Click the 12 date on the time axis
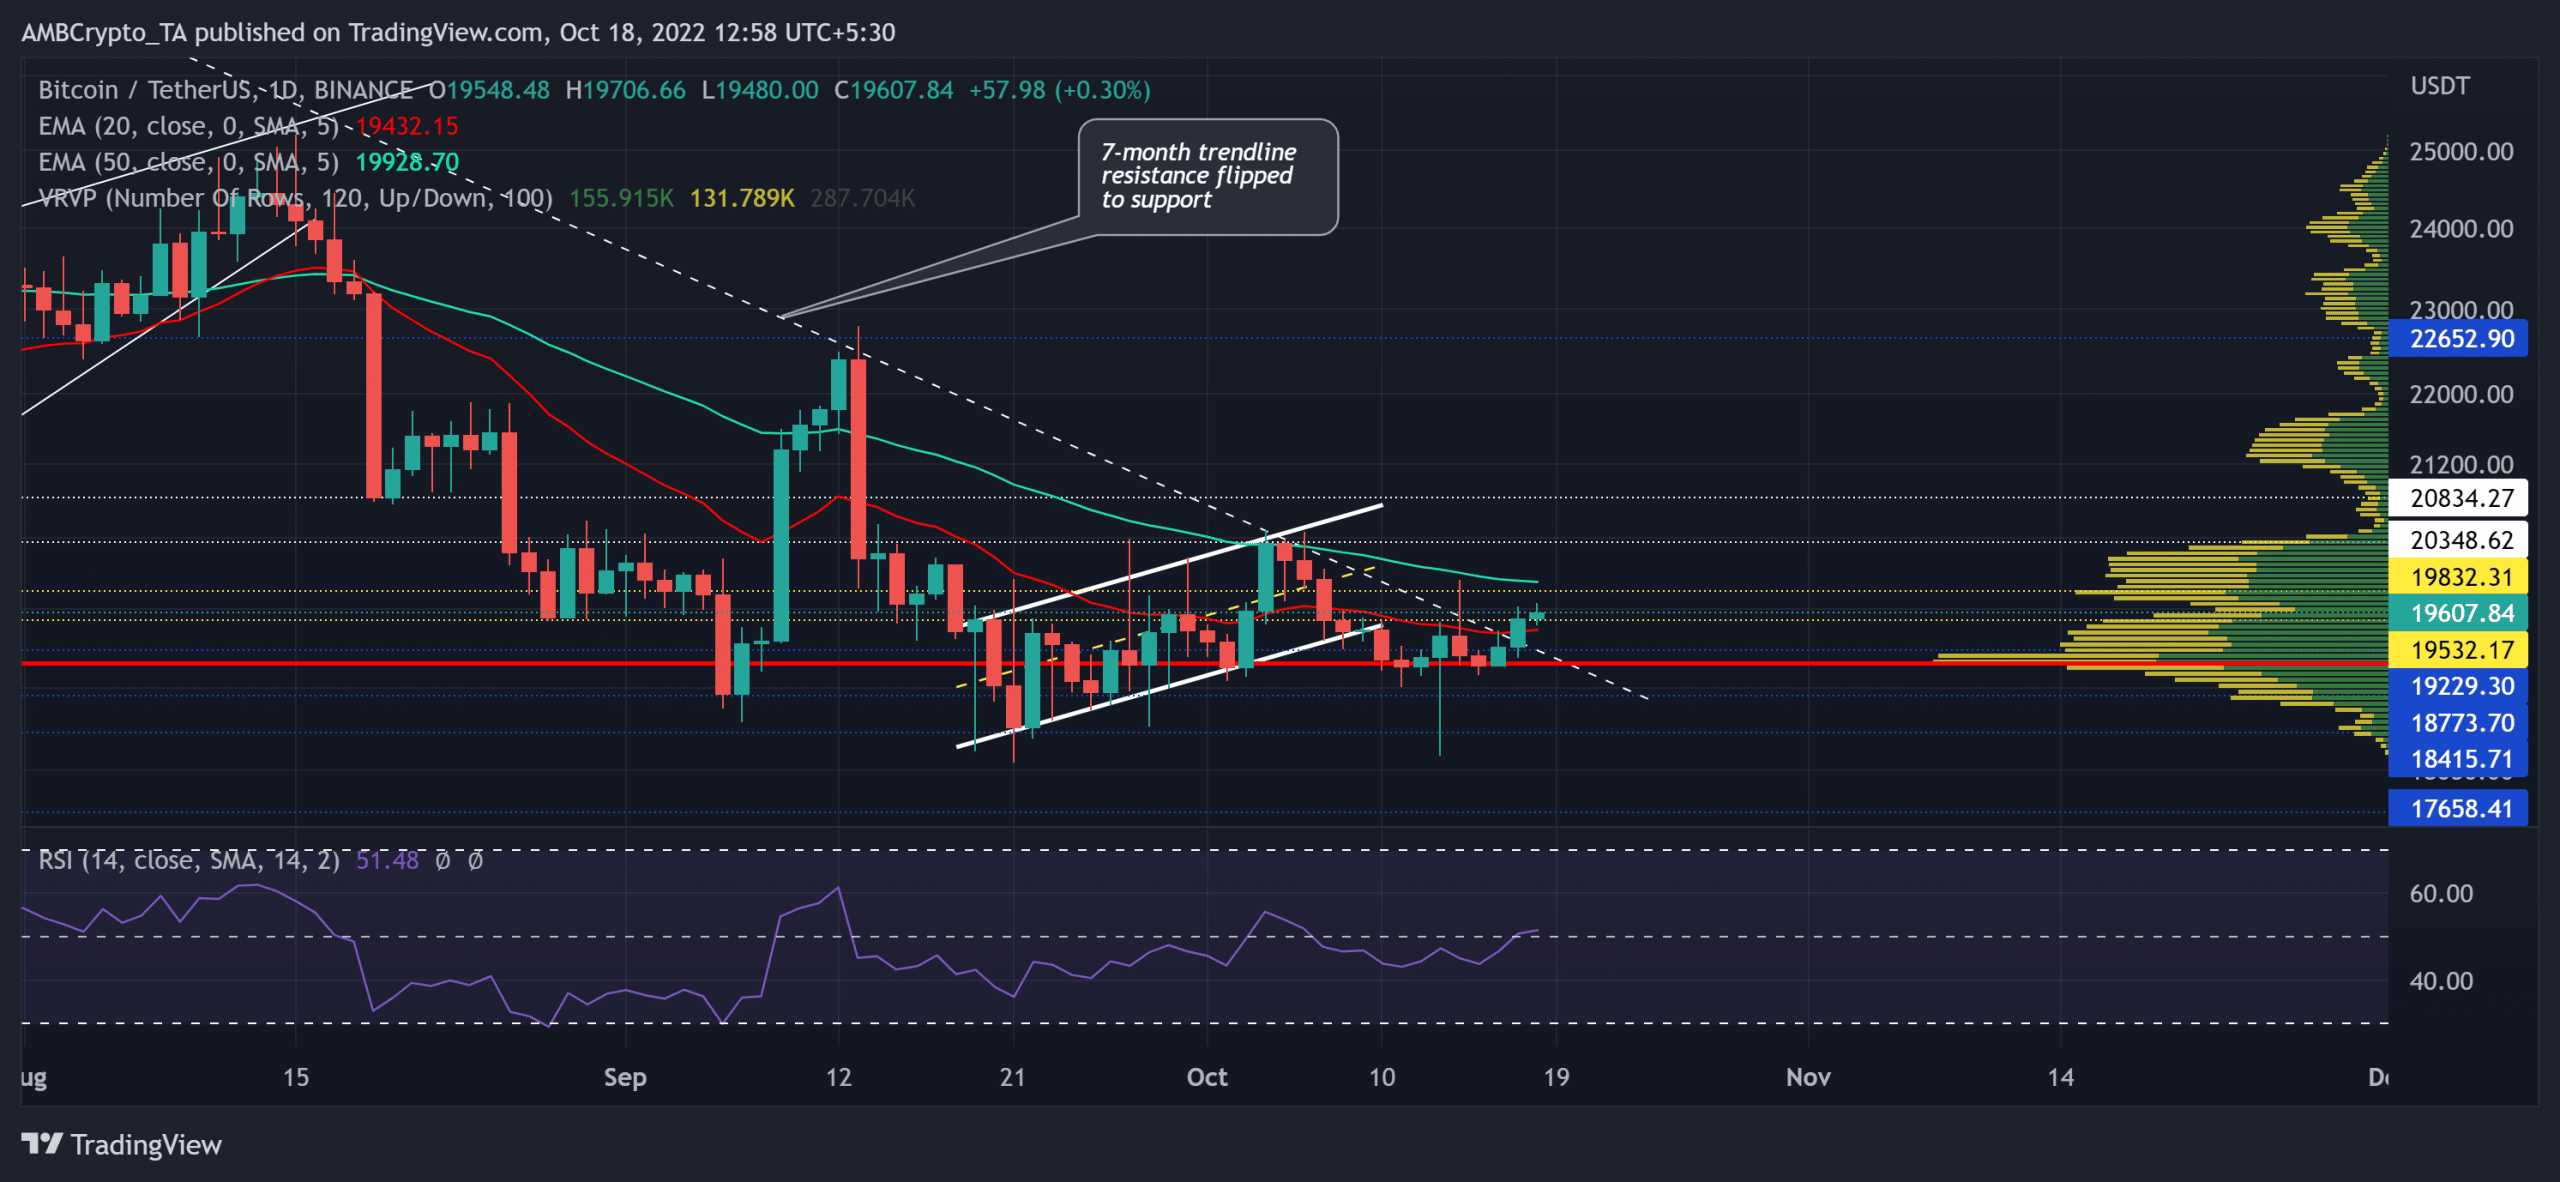 (x=838, y=1077)
